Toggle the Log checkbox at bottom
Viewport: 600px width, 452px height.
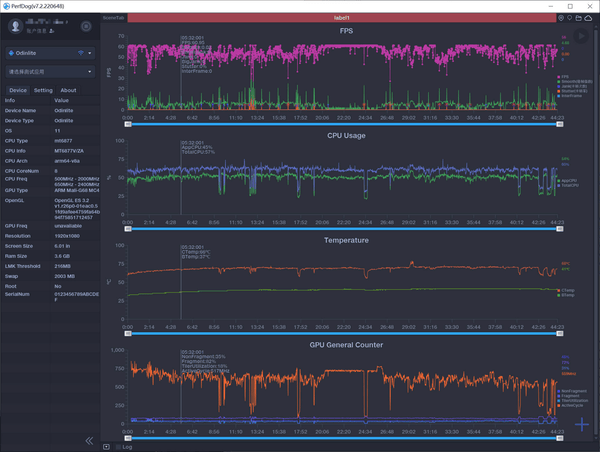pyautogui.click(x=116, y=446)
